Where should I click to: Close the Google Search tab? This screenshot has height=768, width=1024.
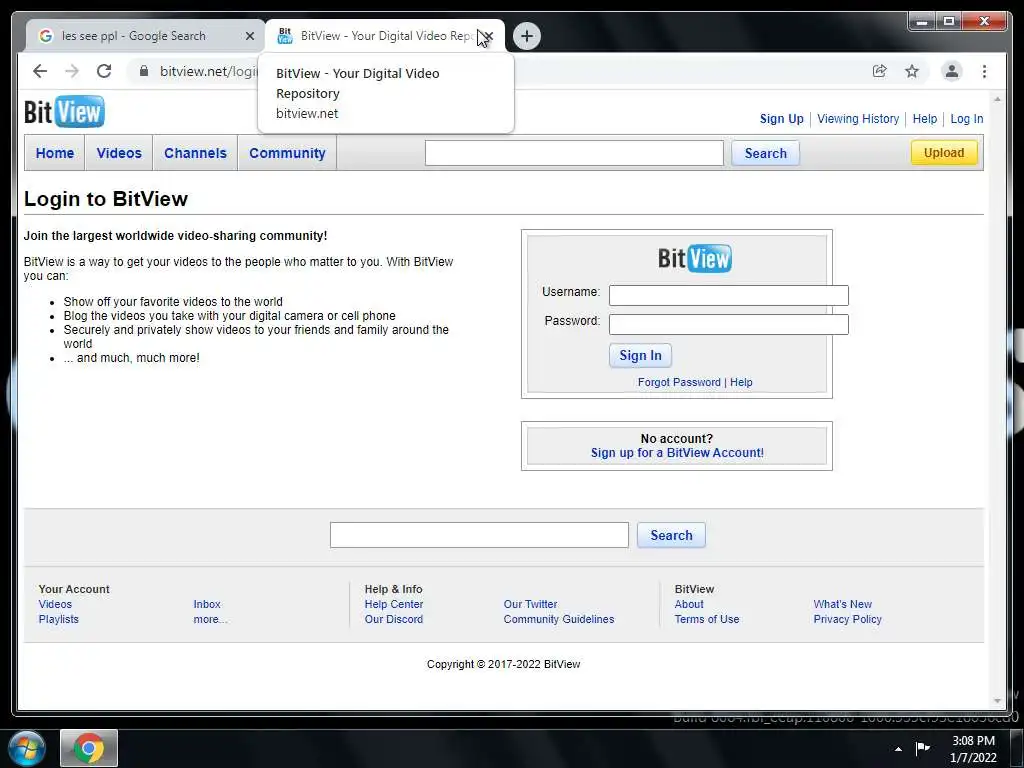tap(249, 36)
